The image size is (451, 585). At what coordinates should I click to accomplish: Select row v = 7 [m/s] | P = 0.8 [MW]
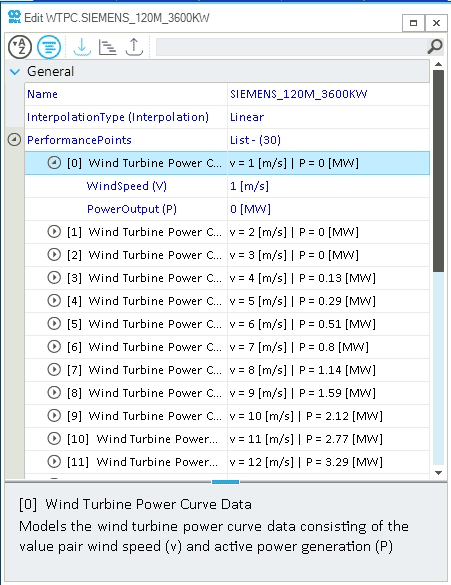[227, 347]
